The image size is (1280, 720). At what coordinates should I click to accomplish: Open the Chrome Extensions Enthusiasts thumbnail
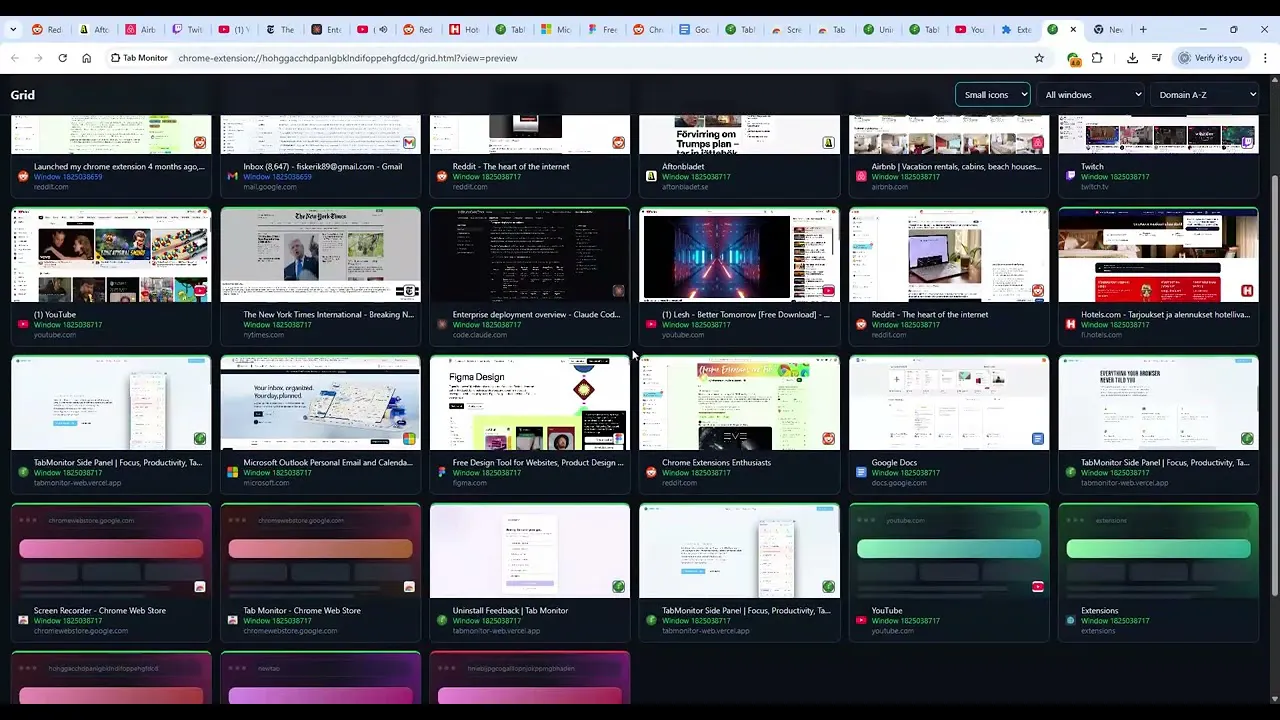[739, 403]
